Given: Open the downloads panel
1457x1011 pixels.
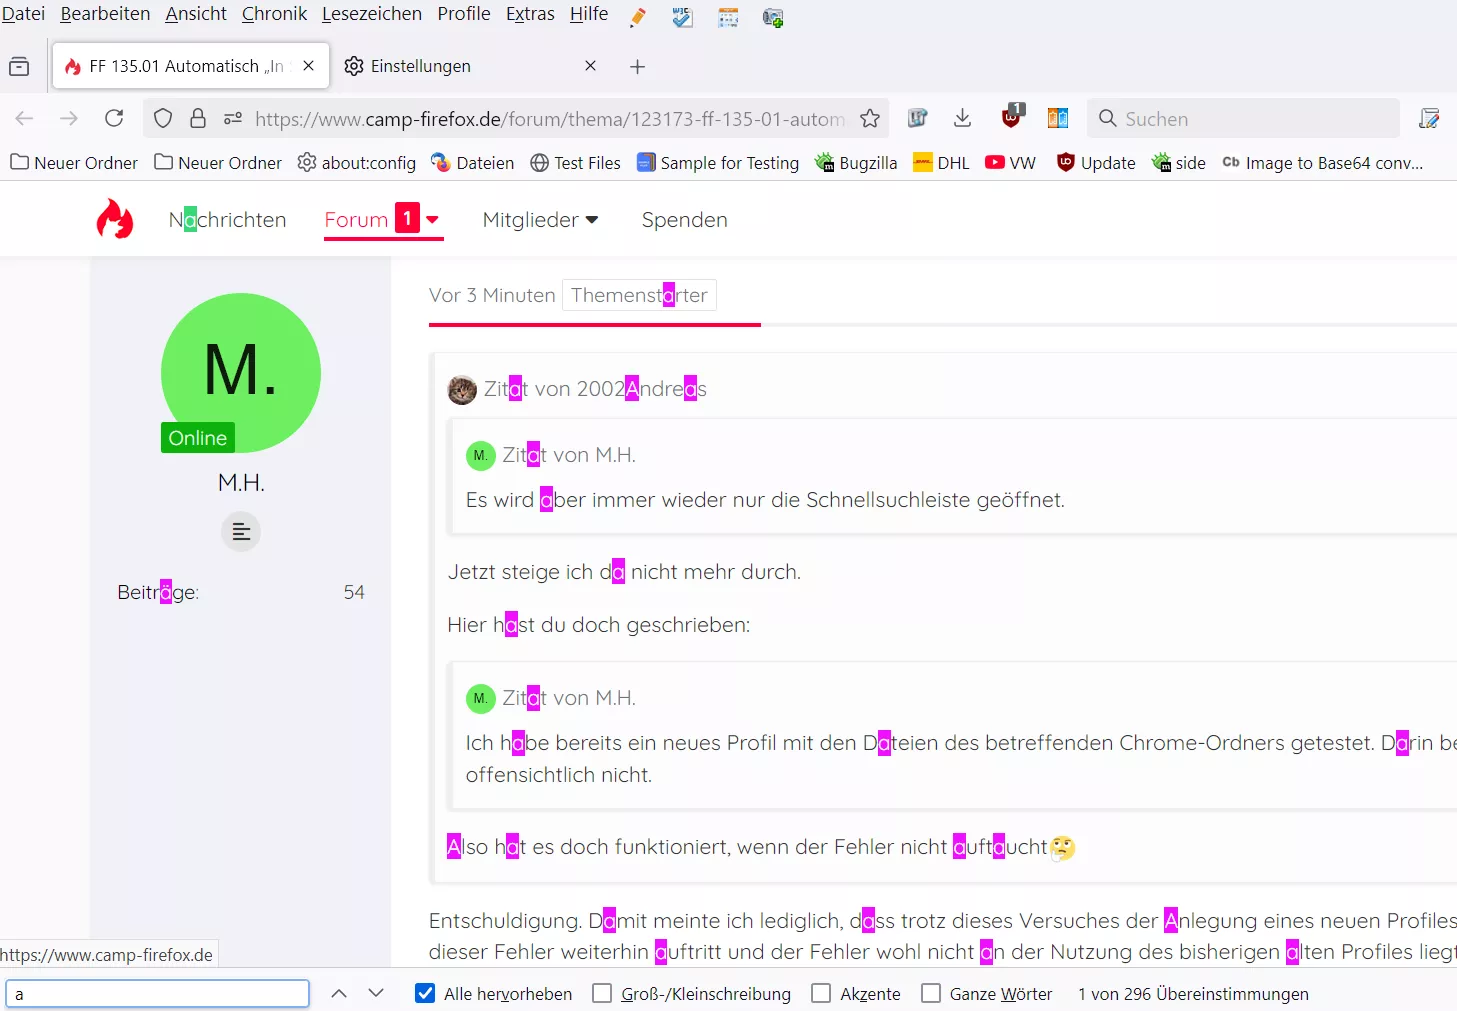Looking at the screenshot, I should pyautogui.click(x=962, y=118).
